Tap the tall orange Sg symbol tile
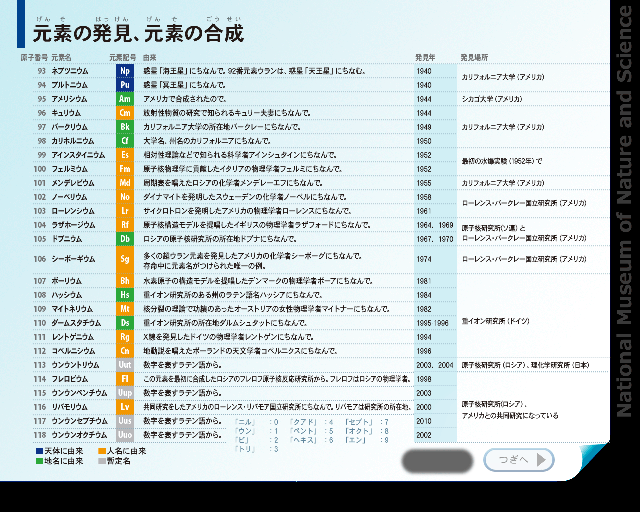The width and height of the screenshot is (640, 512). [125, 259]
